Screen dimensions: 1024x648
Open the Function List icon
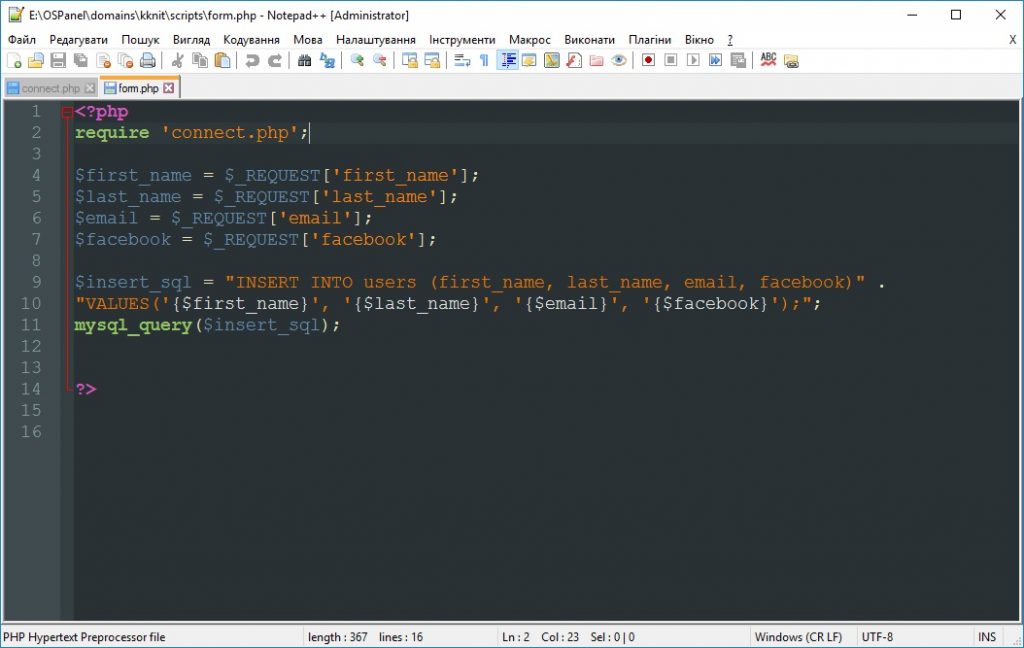point(574,61)
